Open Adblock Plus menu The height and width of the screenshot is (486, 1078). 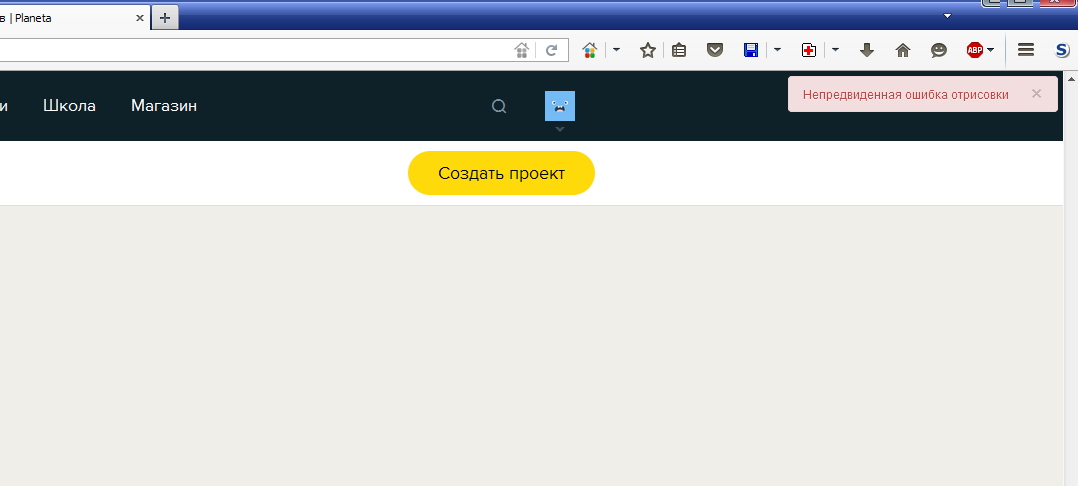tap(980, 49)
